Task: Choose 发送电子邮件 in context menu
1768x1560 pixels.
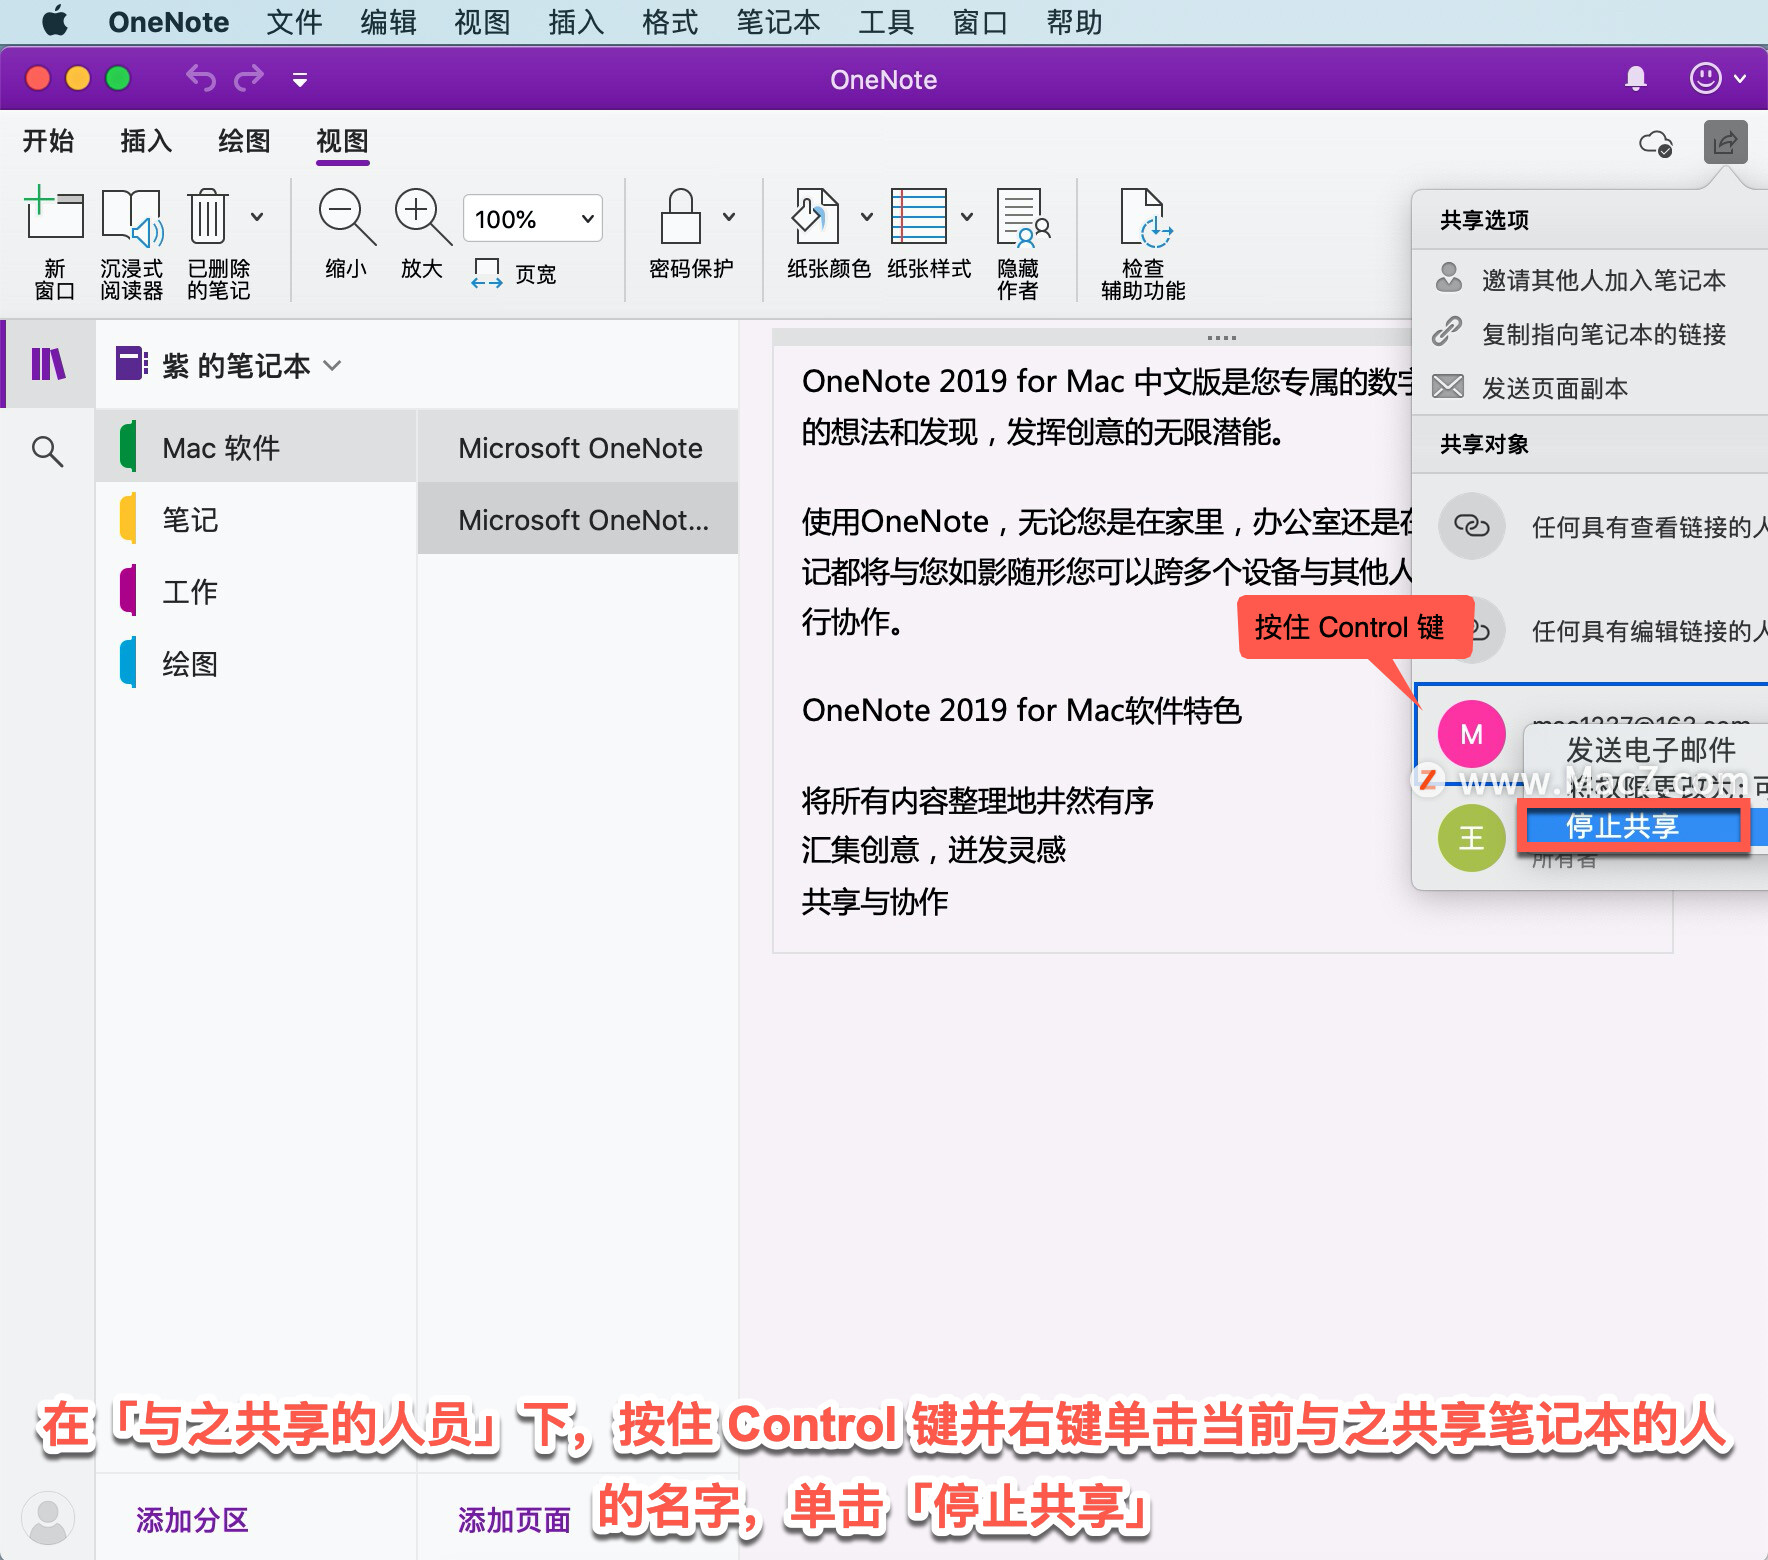Action: (x=1649, y=749)
